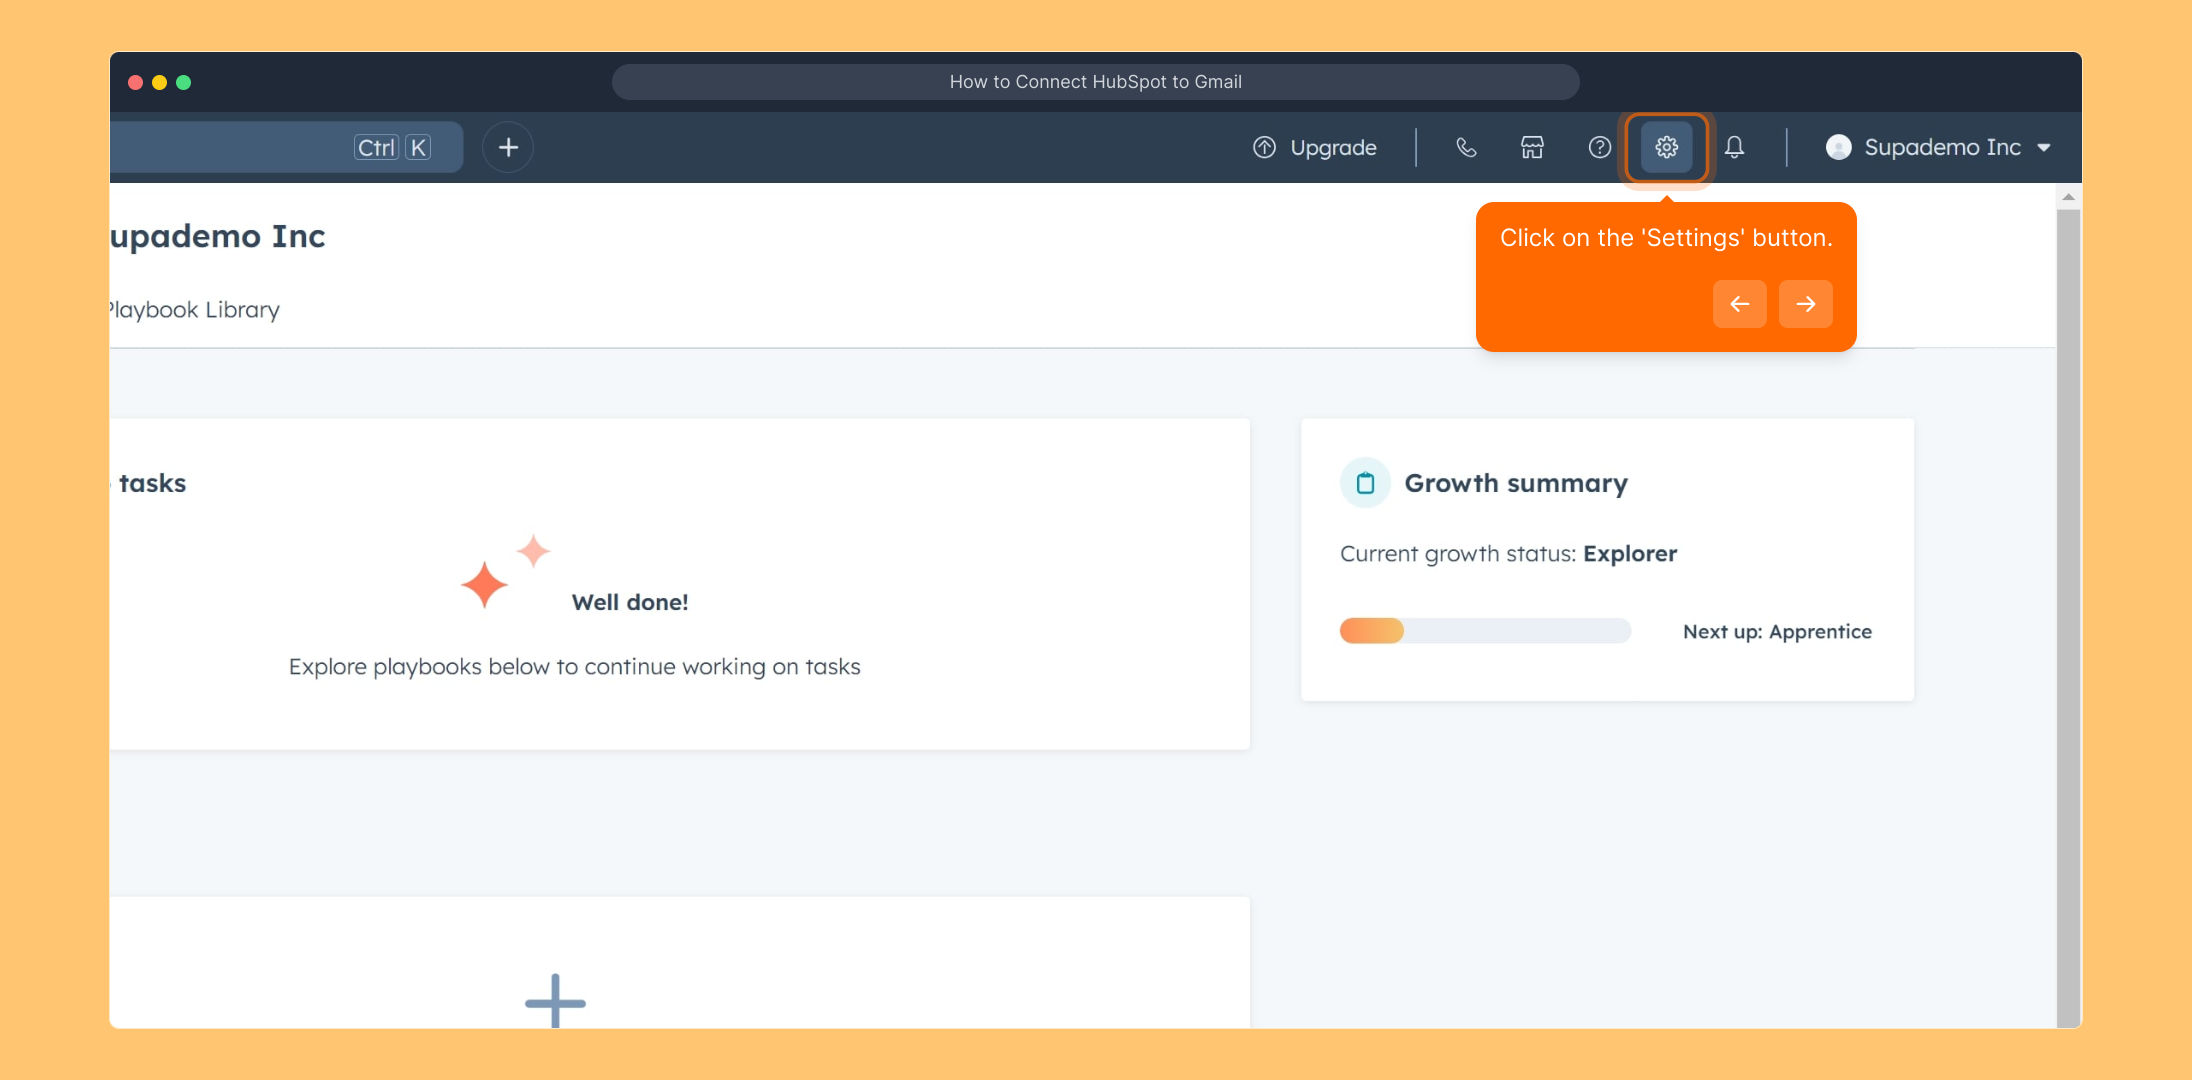2192x1080 pixels.
Task: Open the marketplace storefront icon
Action: point(1532,148)
